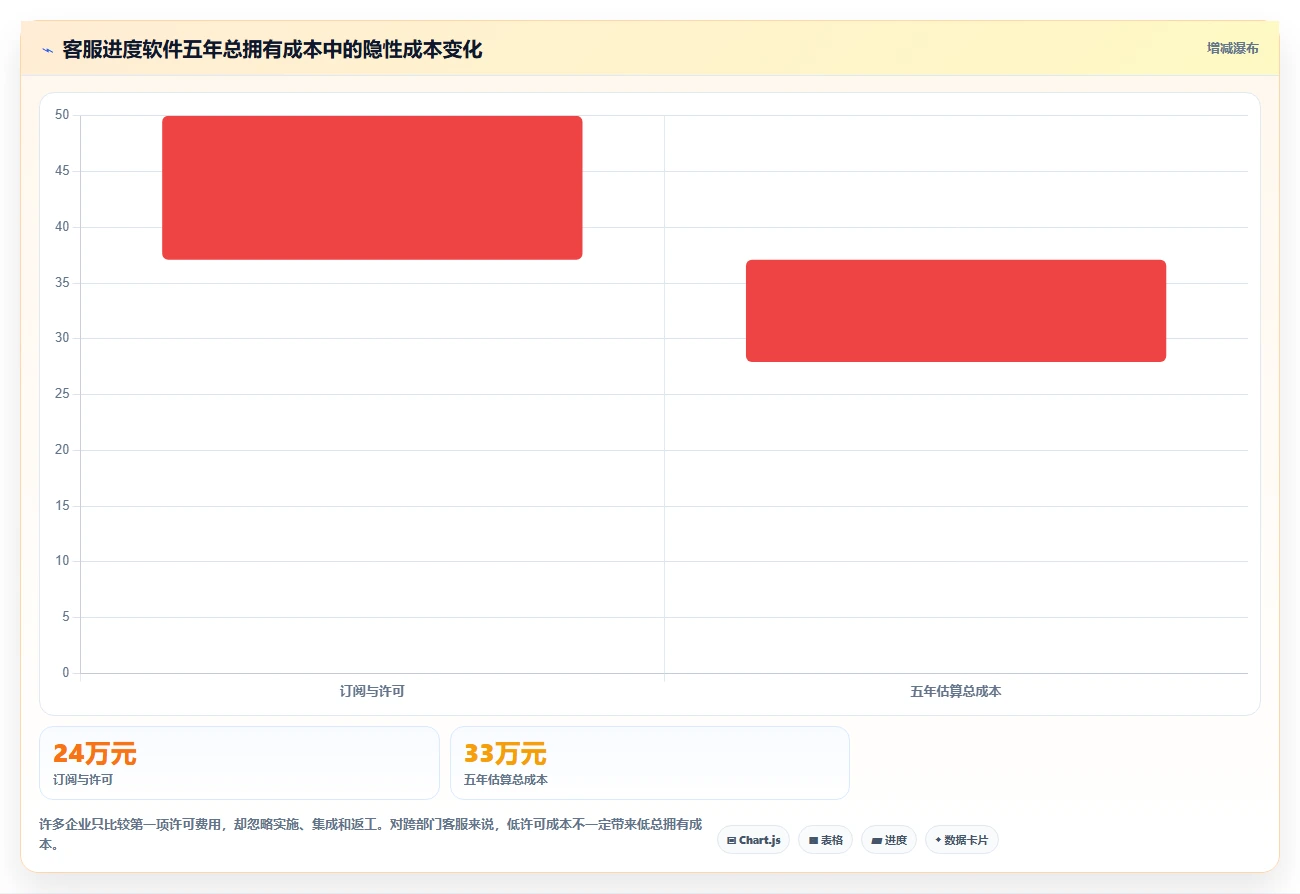
Task: Click the 进度 tag chip
Action: [889, 840]
